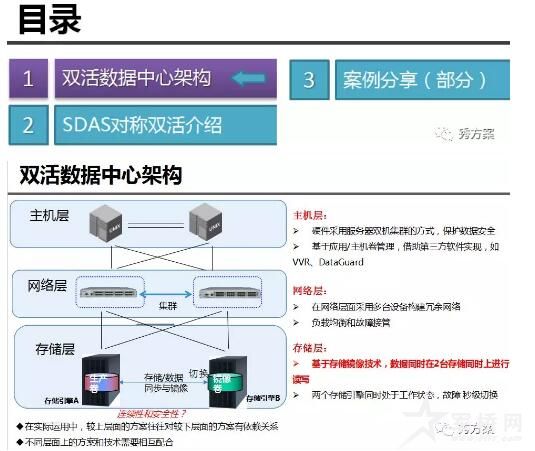Click the 存储/数据同步与镜像 label
The width and height of the screenshot is (535, 451).
[x=166, y=383]
